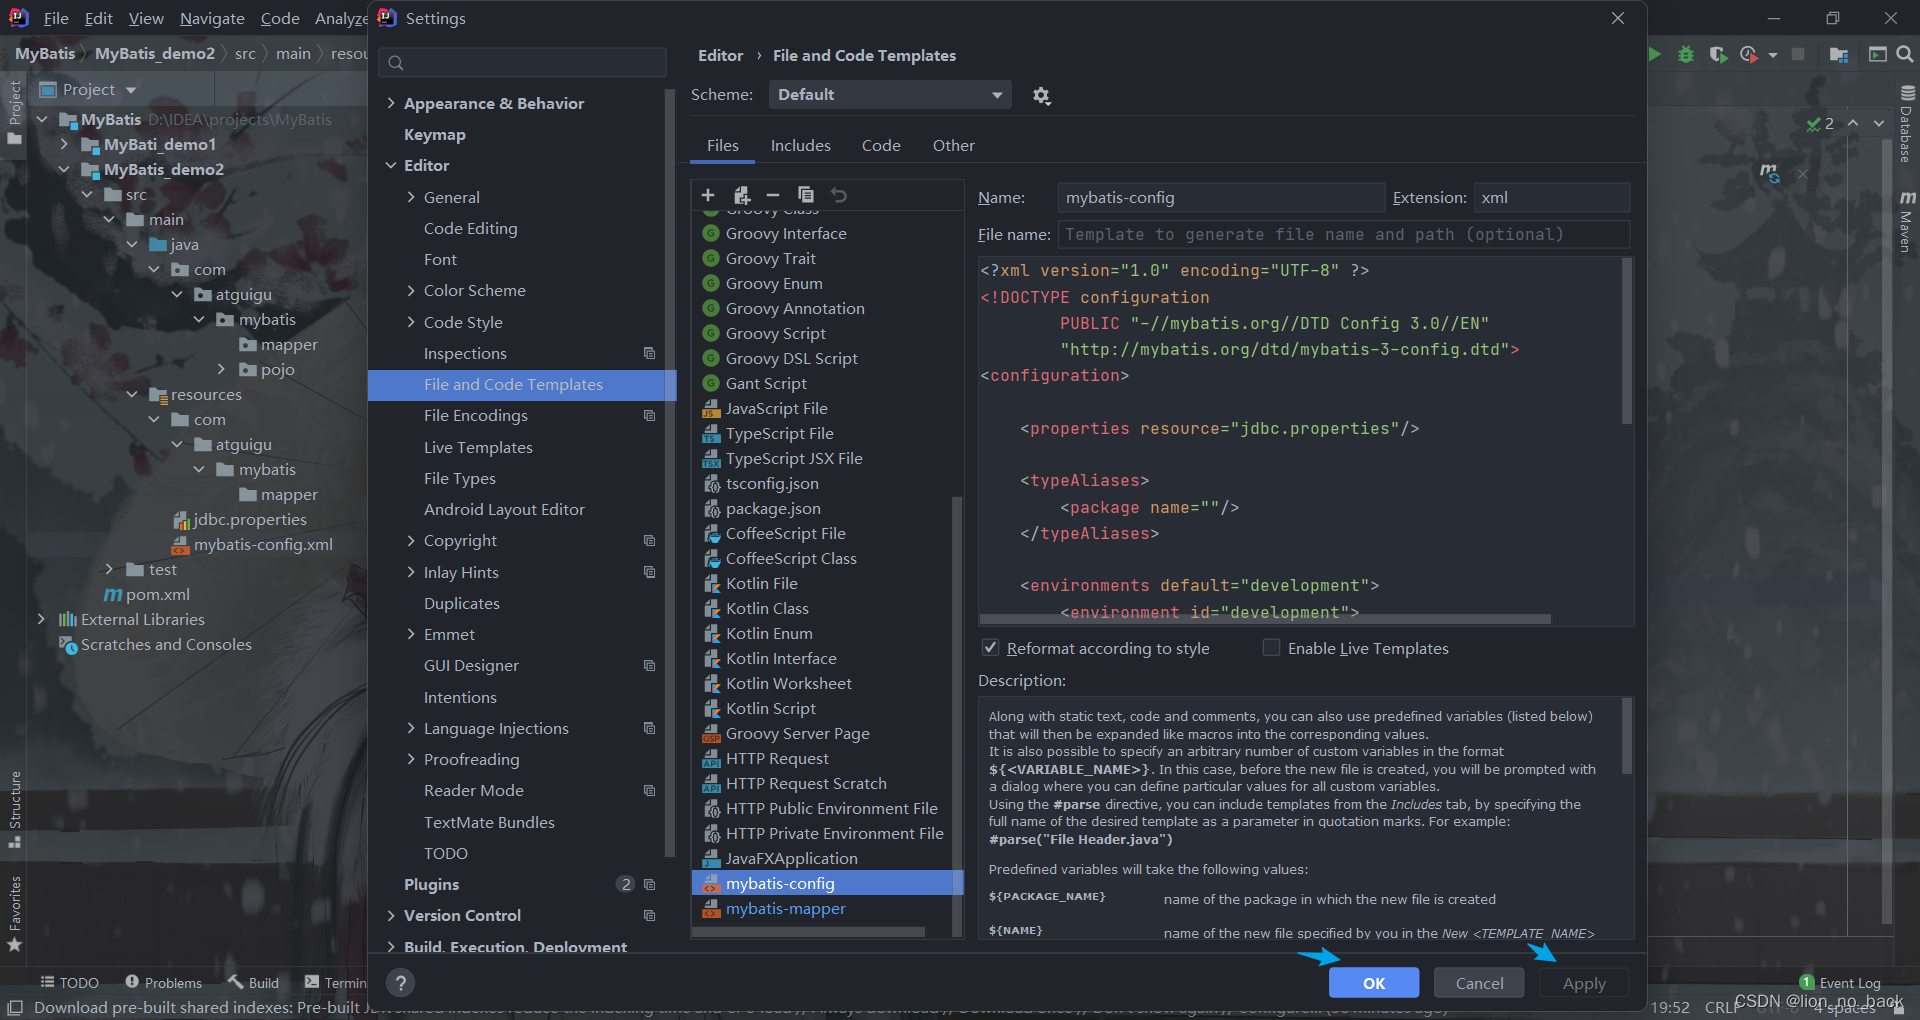Image resolution: width=1920 pixels, height=1020 pixels.
Task: Select mybatis-mapper template
Action: (x=785, y=908)
